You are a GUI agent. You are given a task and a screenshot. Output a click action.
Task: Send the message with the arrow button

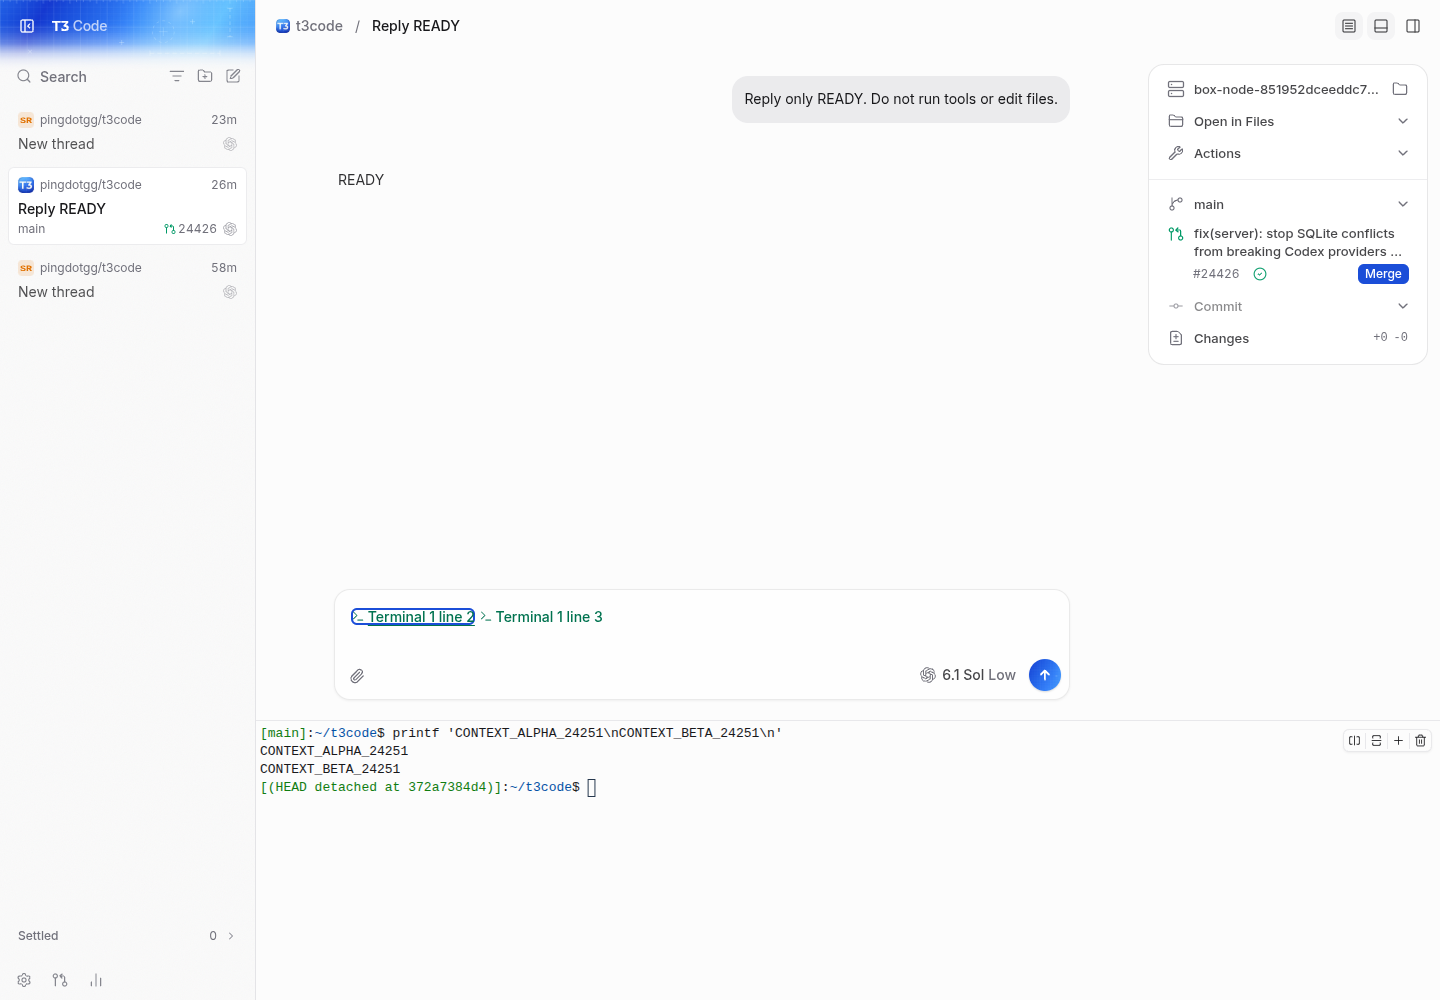[x=1044, y=675]
